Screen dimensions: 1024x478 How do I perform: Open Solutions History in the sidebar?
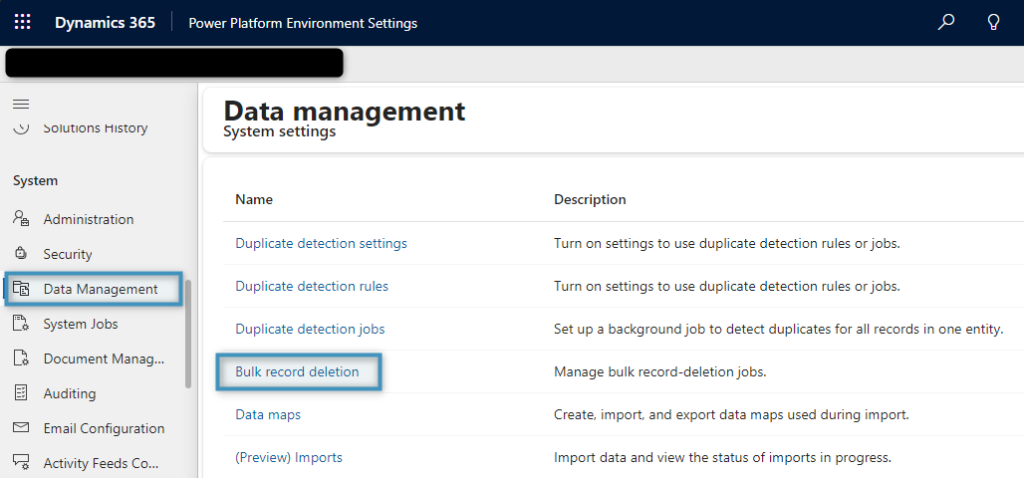coord(95,128)
